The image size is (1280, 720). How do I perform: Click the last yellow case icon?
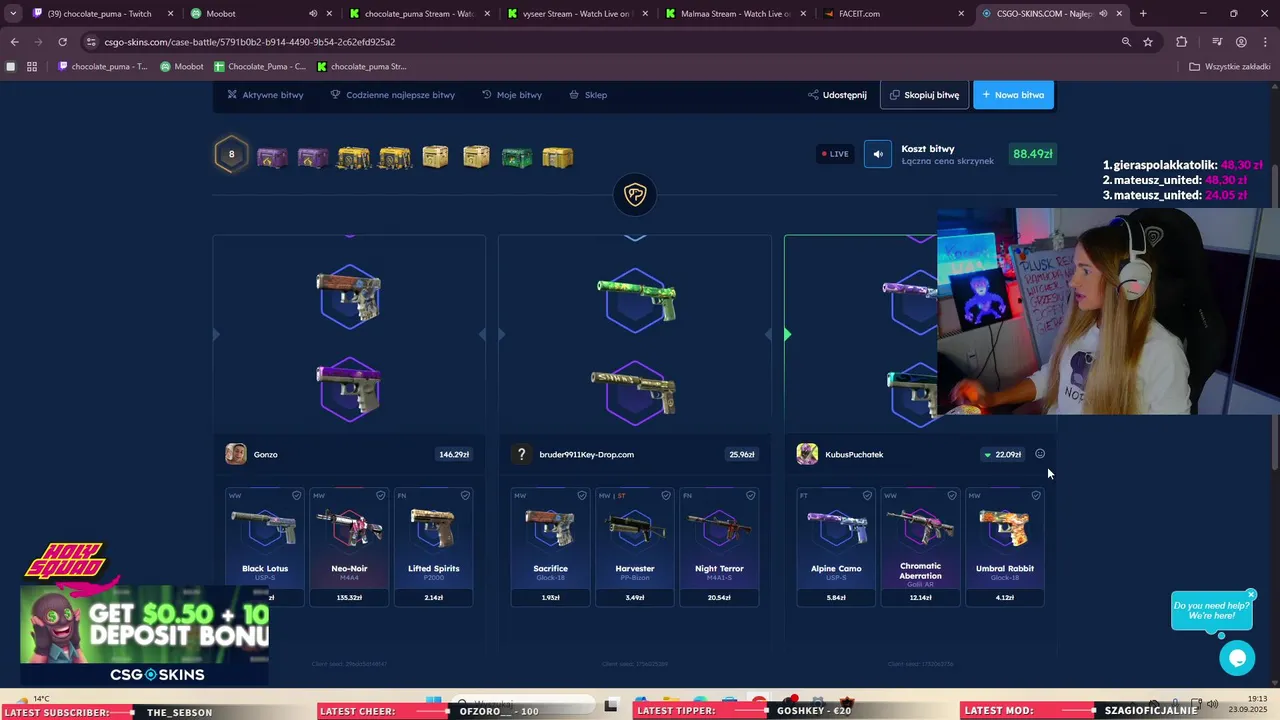point(558,157)
